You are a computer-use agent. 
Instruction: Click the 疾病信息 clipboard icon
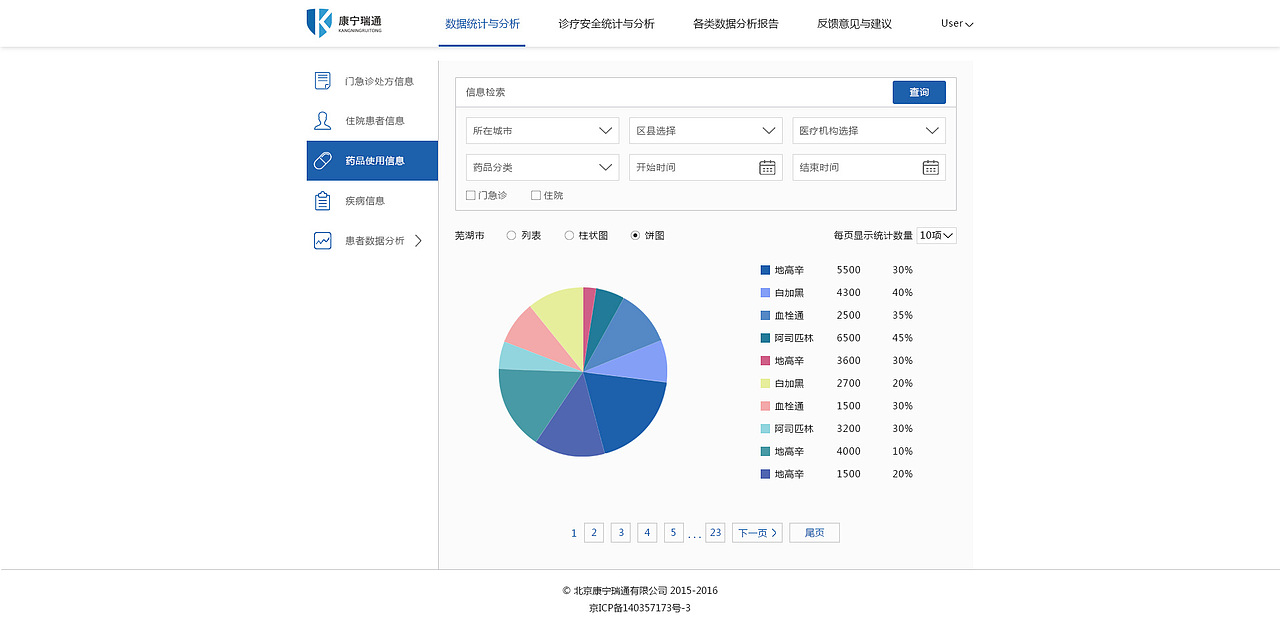tap(322, 201)
